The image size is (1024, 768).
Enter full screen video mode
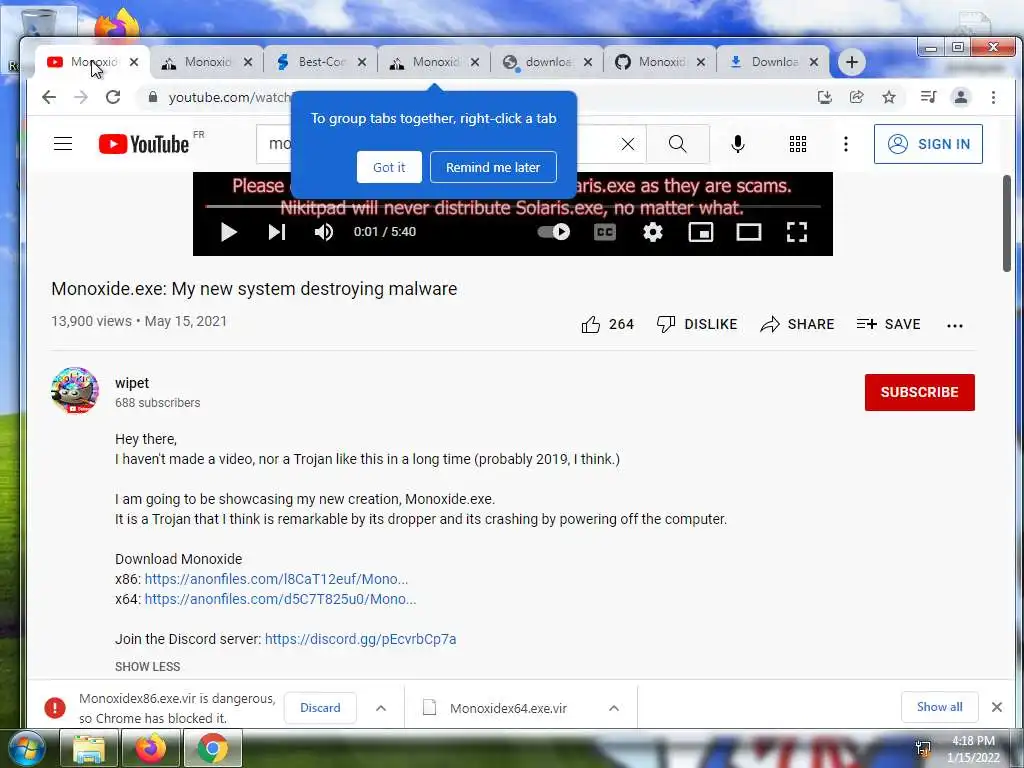pos(797,232)
